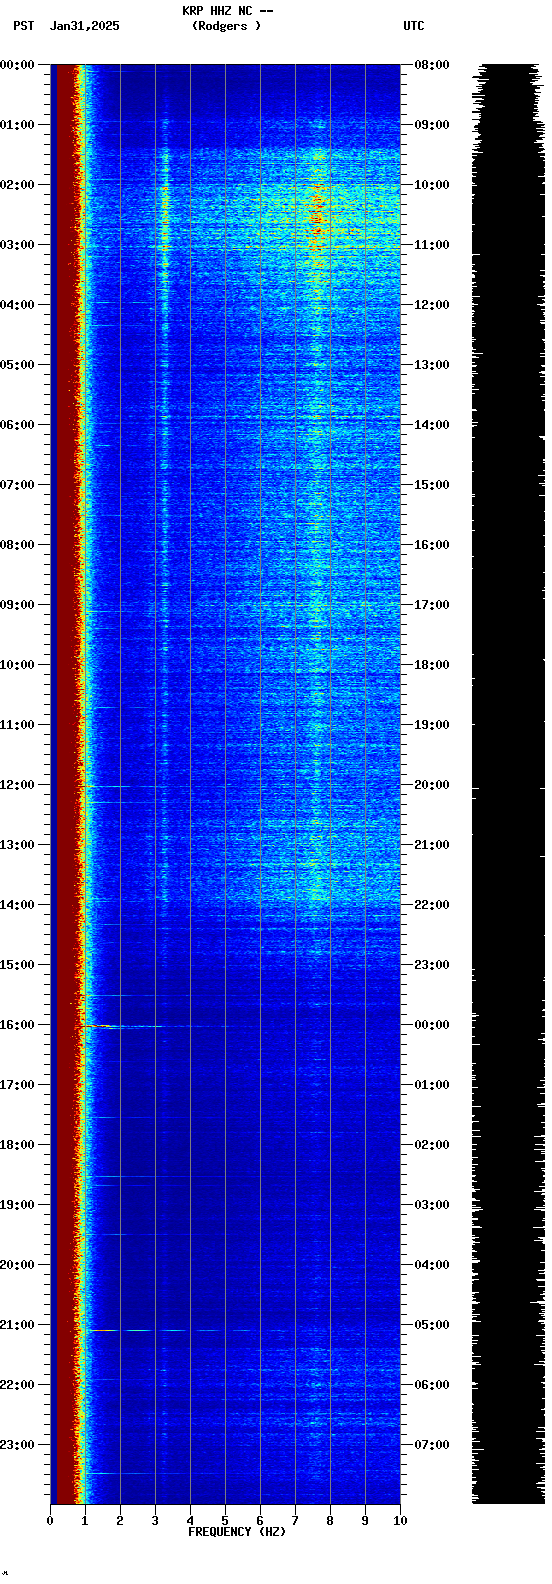Click the UTC time label '18:00'
This screenshot has width=552, height=1584.
(432, 665)
